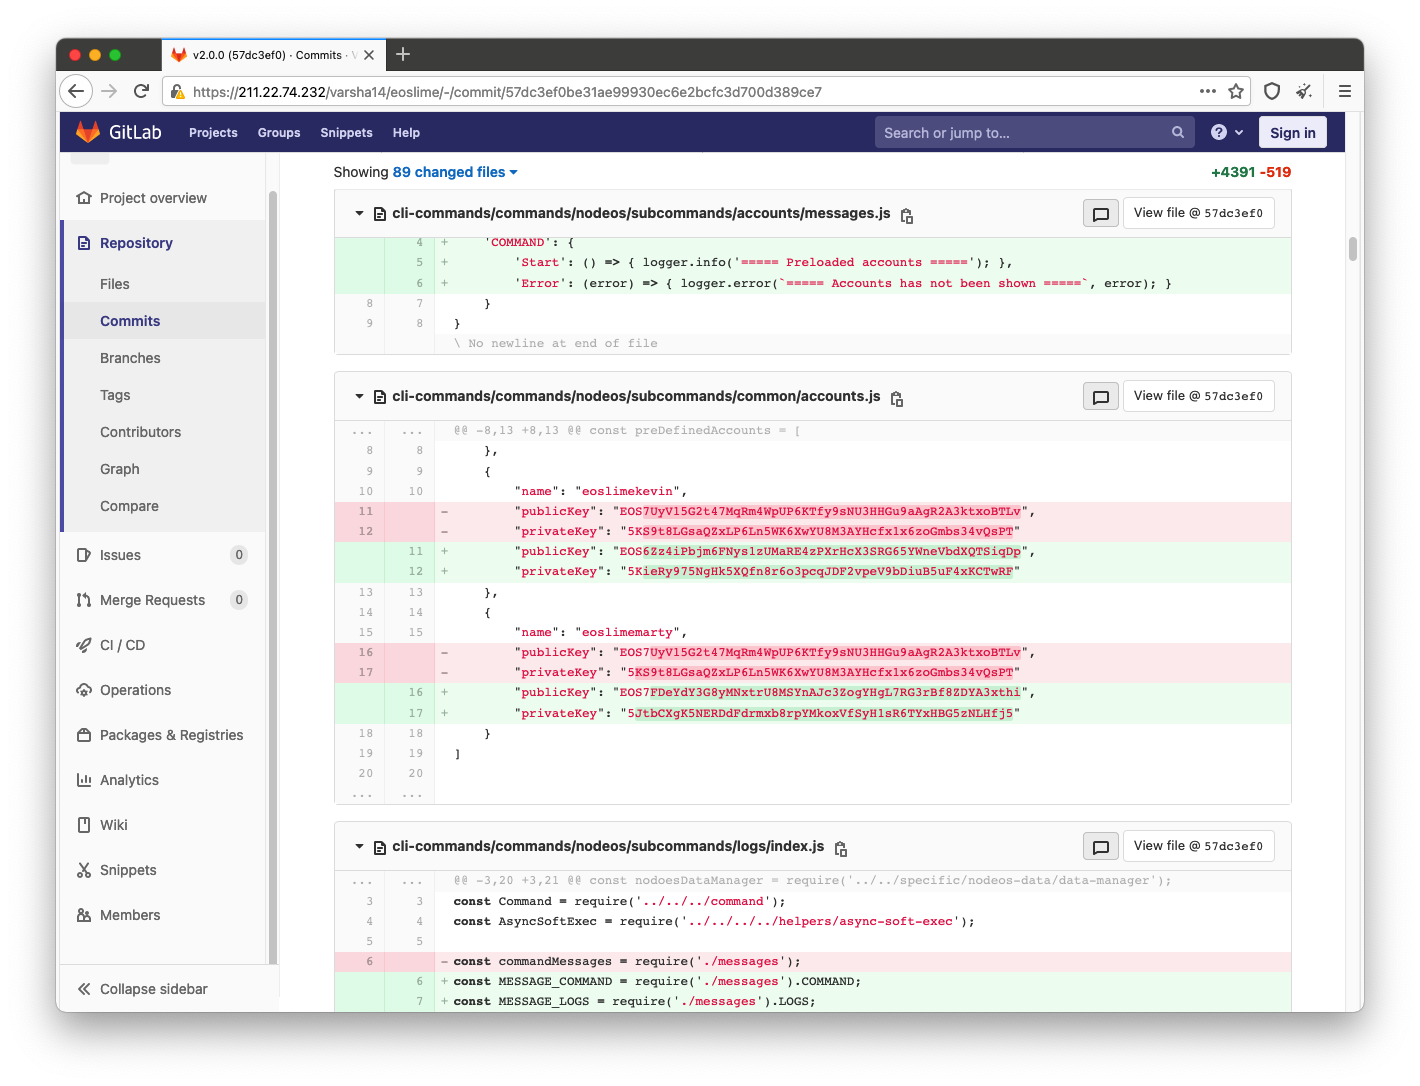Click the shield tracking protection icon

pyautogui.click(x=1272, y=91)
